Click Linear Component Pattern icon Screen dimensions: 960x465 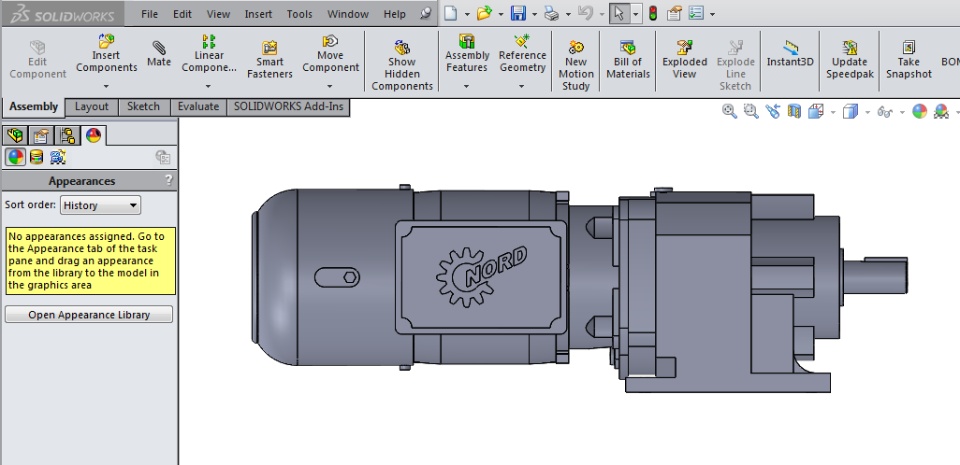[209, 42]
